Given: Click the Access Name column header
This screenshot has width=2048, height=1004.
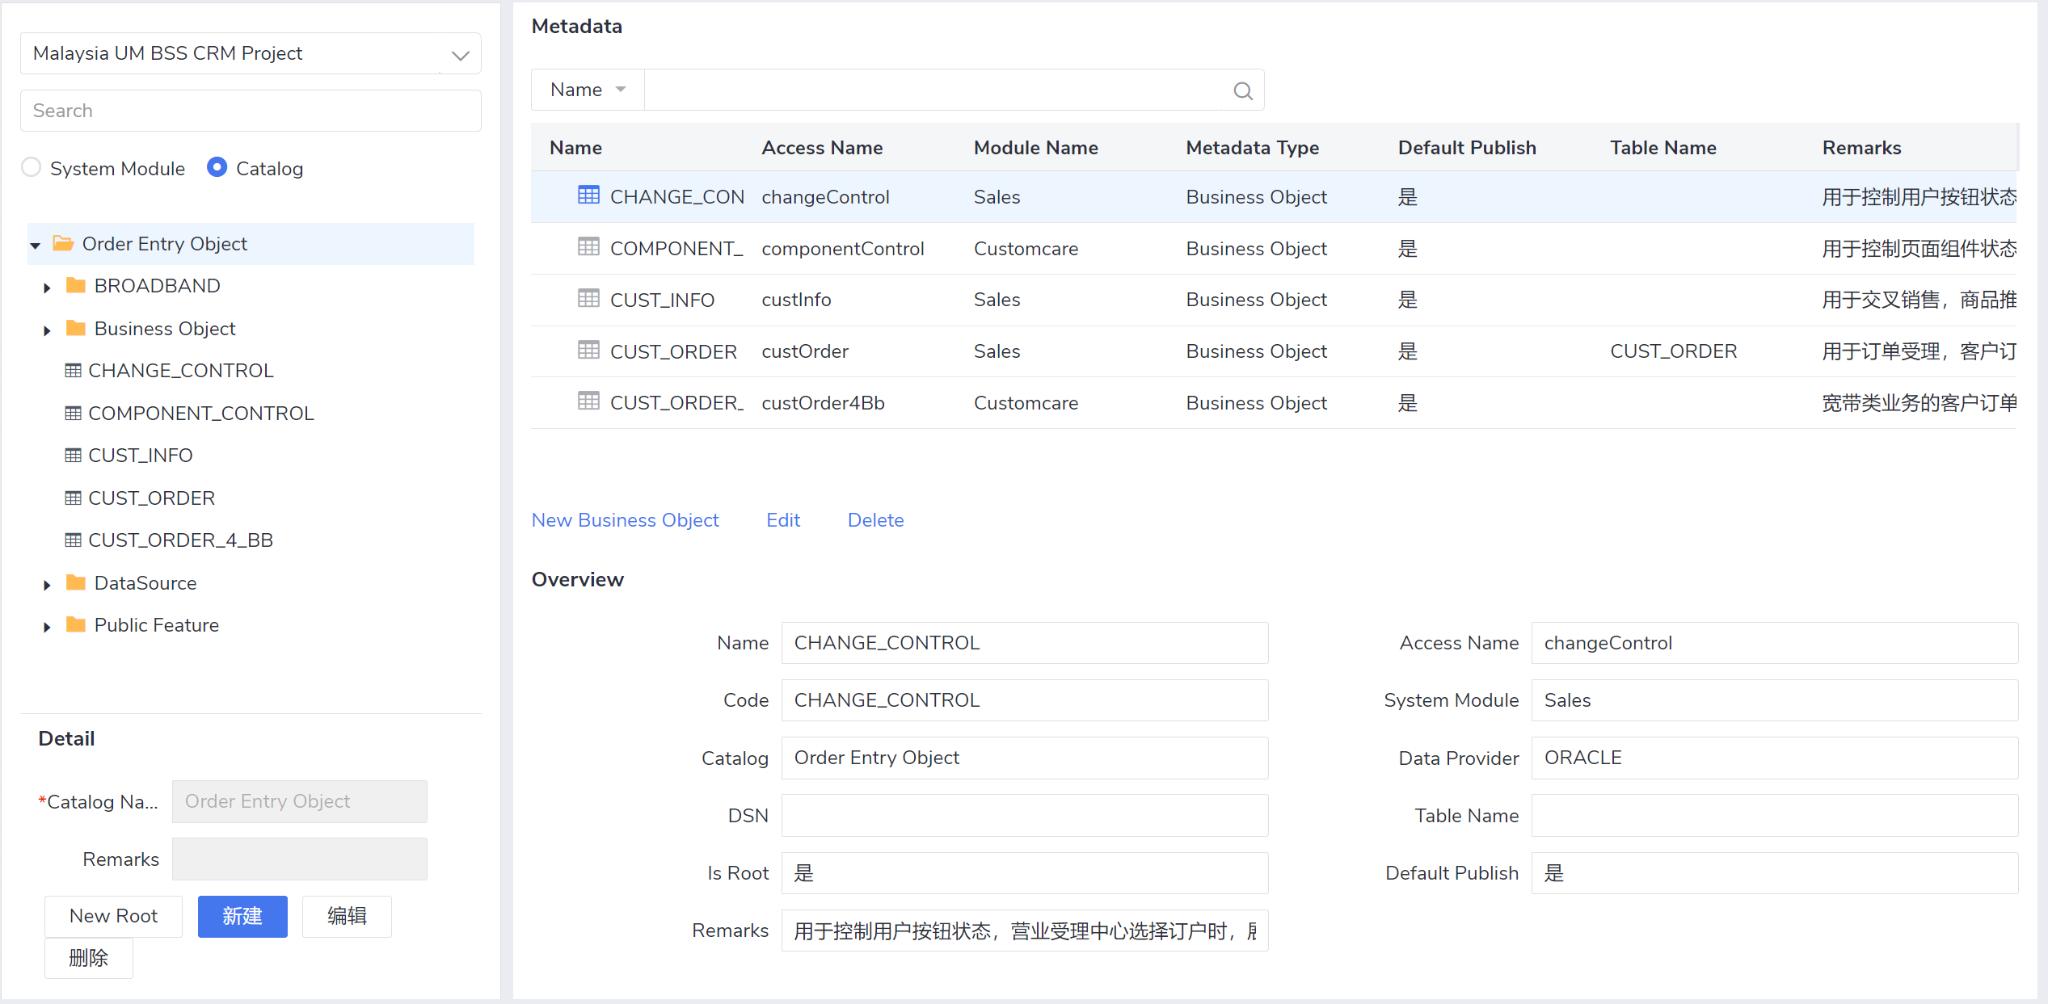Looking at the screenshot, I should point(822,148).
